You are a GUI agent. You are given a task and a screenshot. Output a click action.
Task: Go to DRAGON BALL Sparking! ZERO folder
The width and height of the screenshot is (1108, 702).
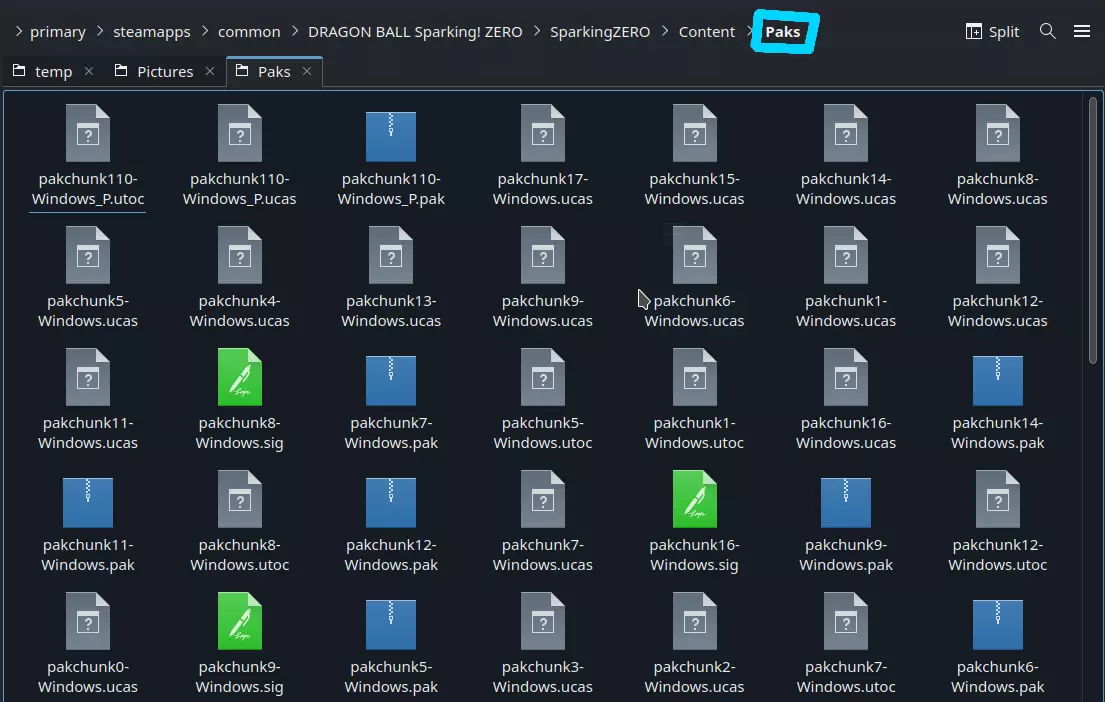(x=416, y=32)
